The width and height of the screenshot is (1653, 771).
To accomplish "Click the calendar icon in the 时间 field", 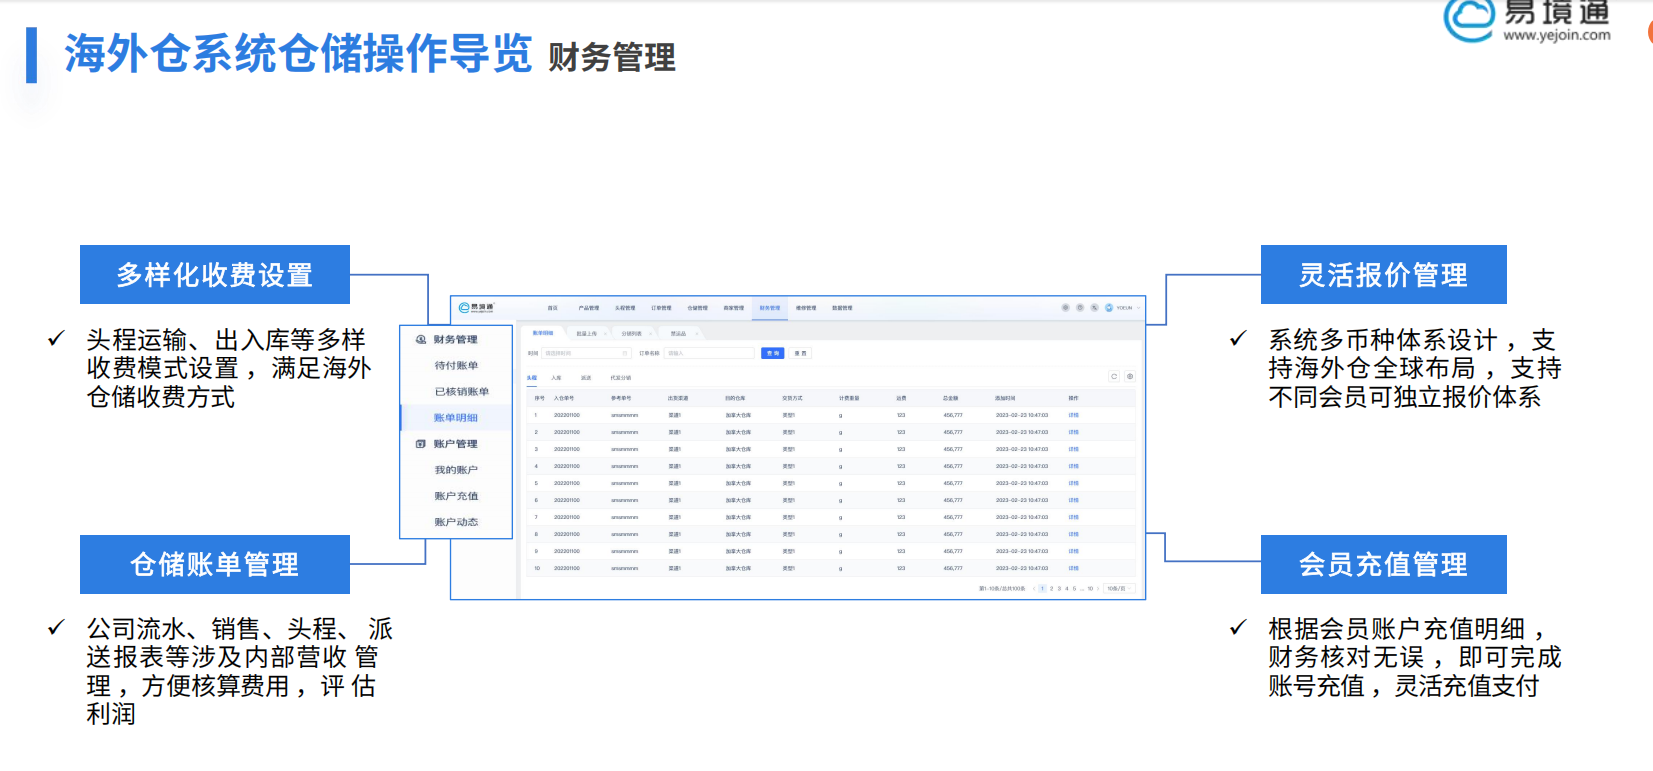I will (625, 353).
